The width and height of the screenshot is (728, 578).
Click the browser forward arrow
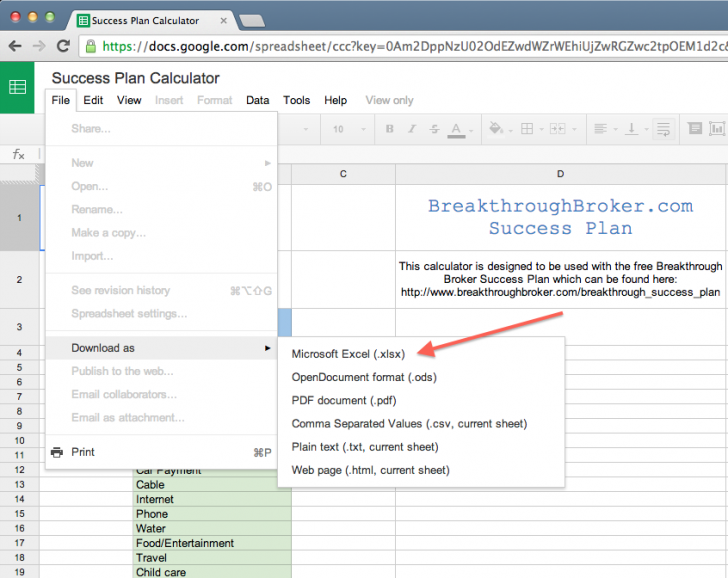pos(39,46)
